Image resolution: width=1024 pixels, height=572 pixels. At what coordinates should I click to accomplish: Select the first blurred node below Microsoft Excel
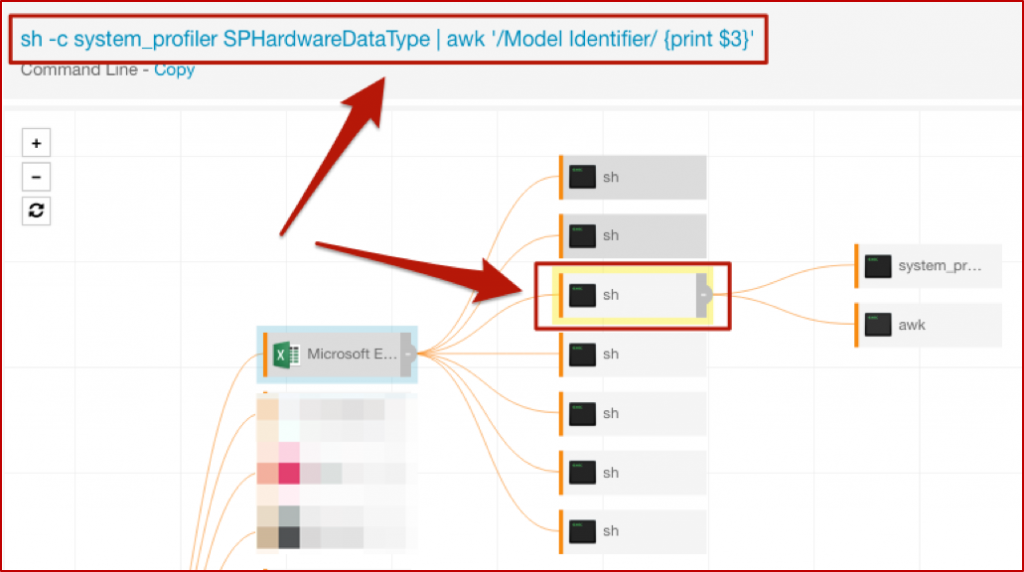[330, 410]
